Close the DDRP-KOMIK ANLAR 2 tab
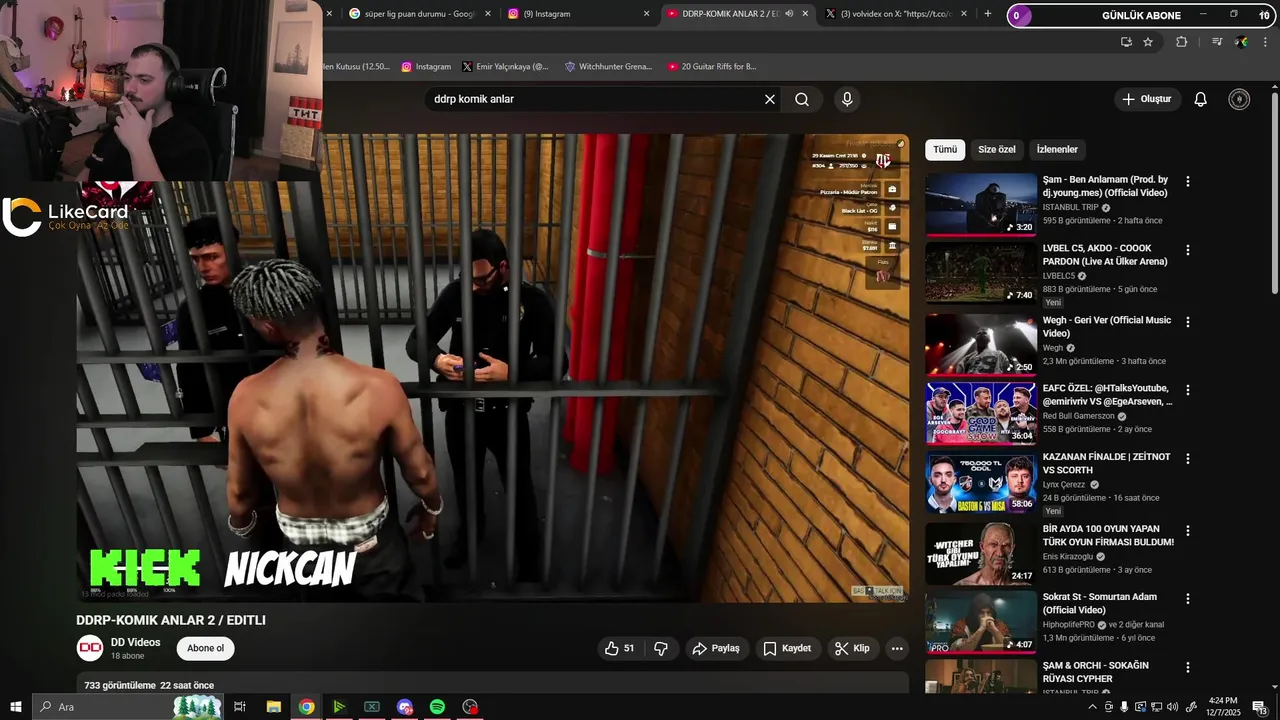 click(x=805, y=14)
